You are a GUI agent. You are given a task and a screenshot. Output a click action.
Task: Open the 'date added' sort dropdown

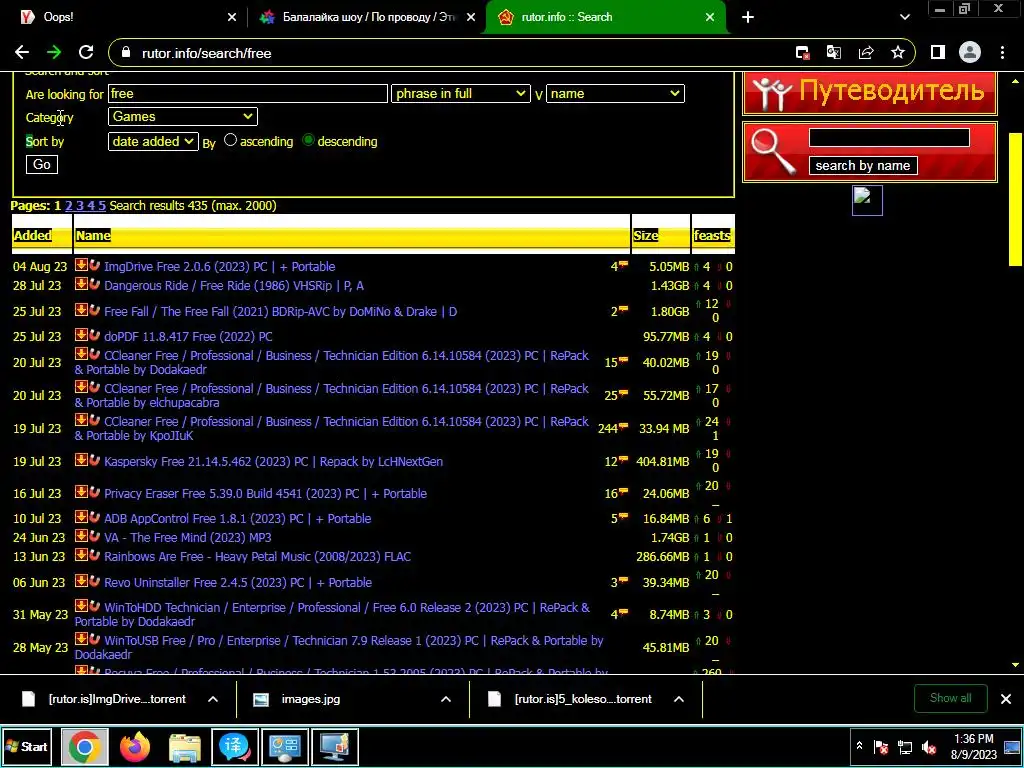click(x=153, y=141)
